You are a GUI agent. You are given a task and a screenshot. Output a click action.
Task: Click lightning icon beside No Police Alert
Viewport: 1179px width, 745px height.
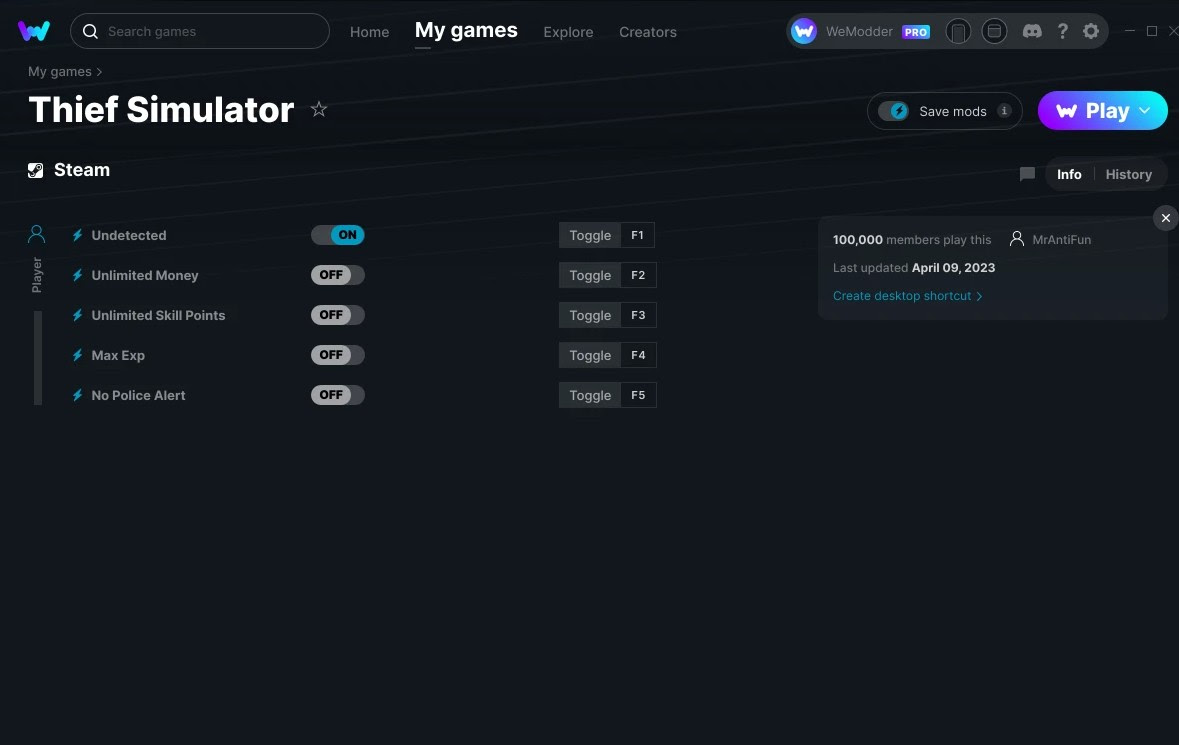77,394
